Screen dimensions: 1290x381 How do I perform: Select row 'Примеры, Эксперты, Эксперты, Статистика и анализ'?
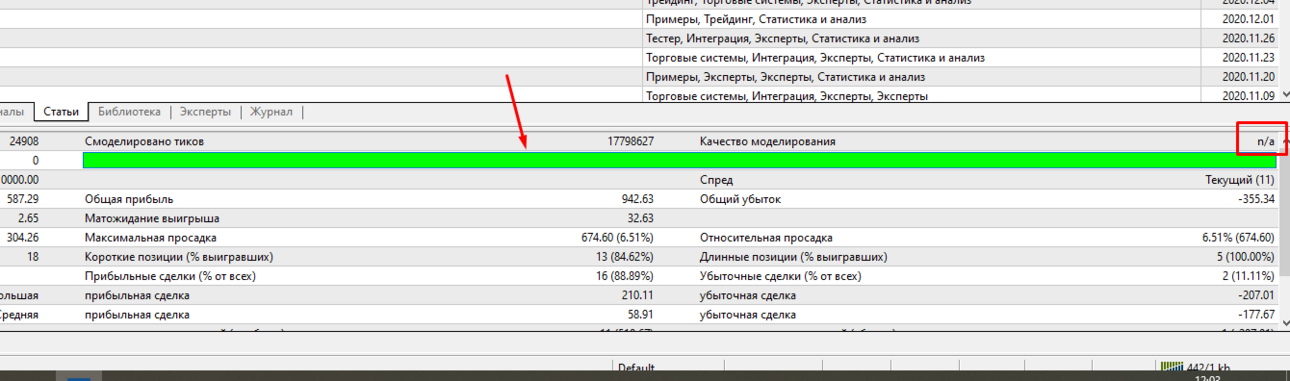786,77
